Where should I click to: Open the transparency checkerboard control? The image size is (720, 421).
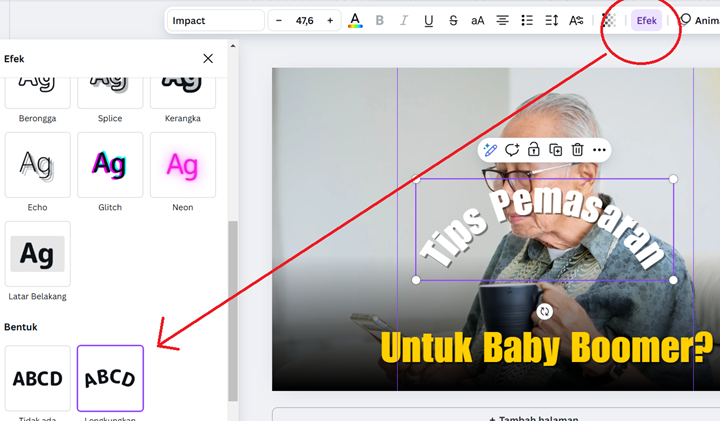pyautogui.click(x=609, y=21)
